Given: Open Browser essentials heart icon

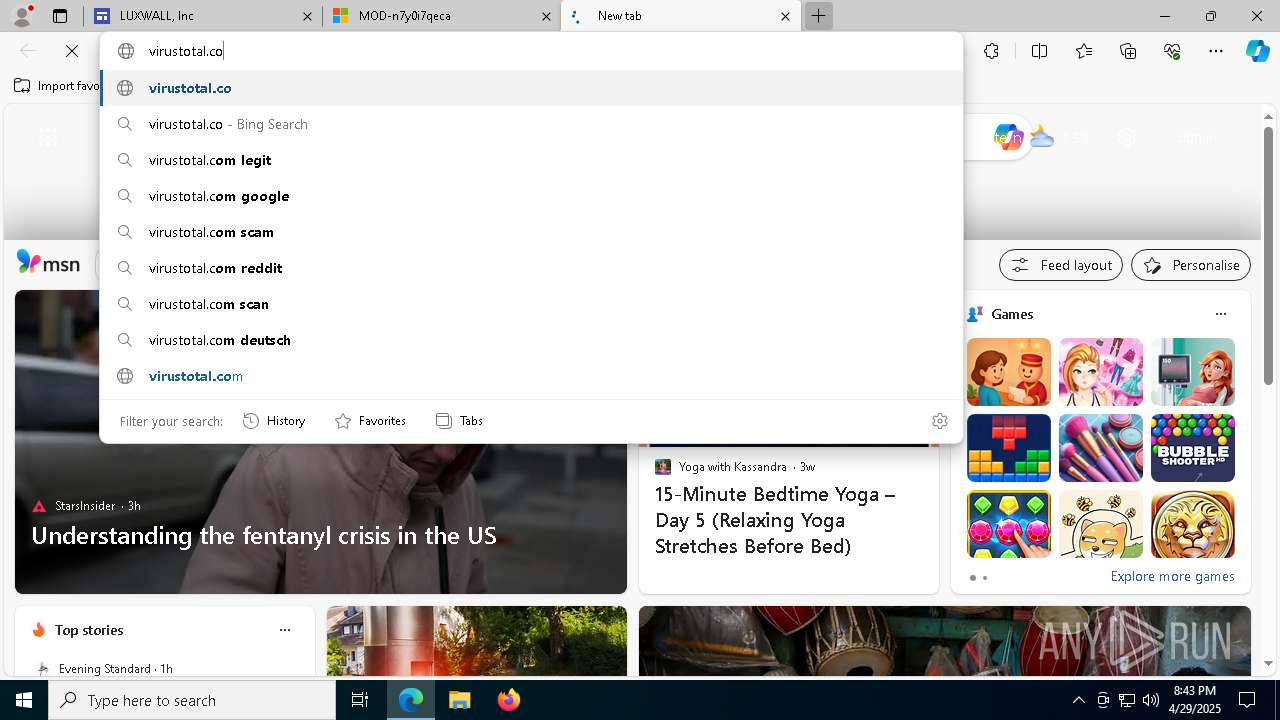Looking at the screenshot, I should coord(1172,51).
